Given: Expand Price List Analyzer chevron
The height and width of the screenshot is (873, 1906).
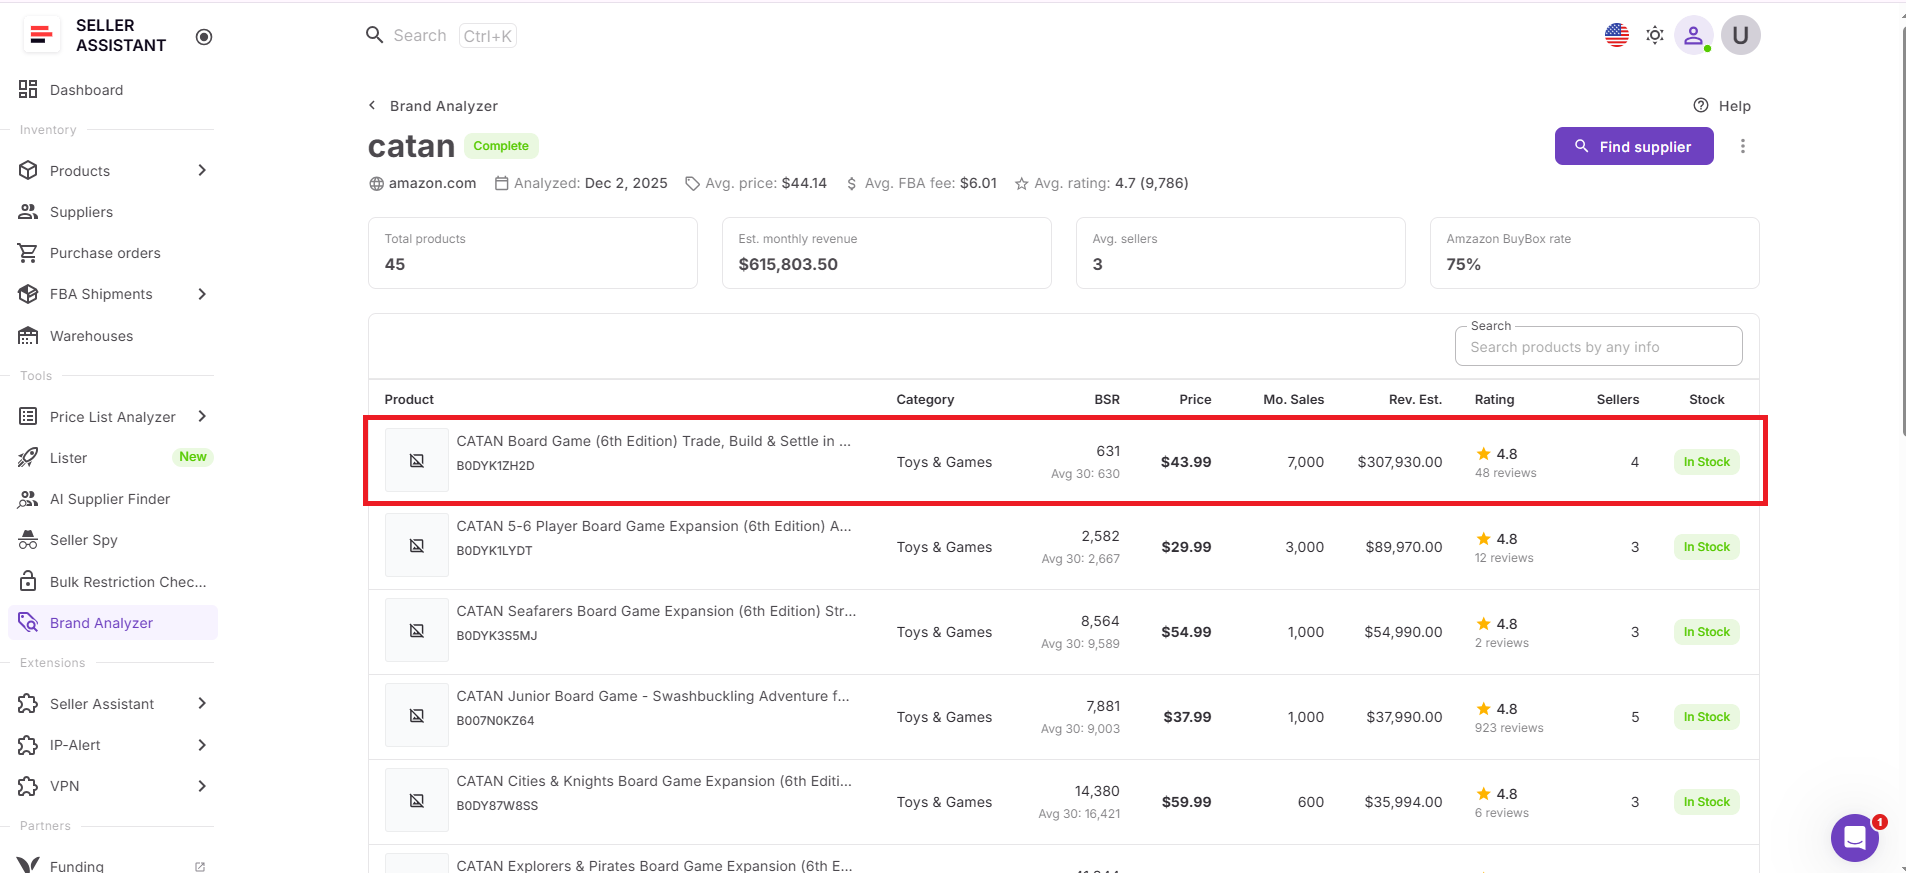Looking at the screenshot, I should pyautogui.click(x=202, y=416).
